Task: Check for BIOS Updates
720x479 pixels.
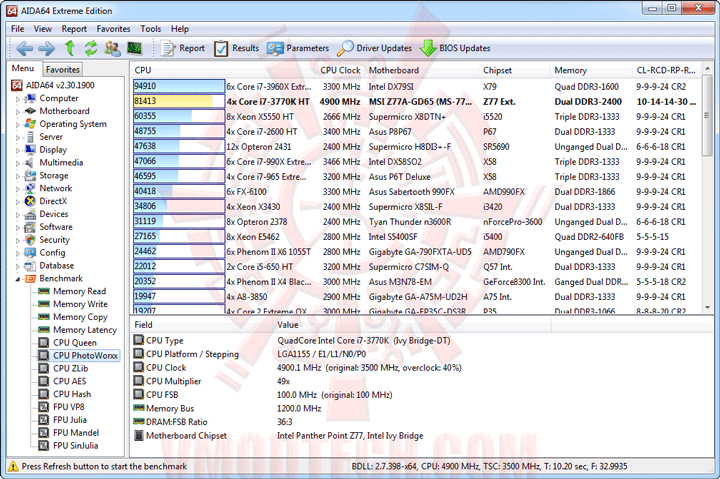Action: point(455,48)
